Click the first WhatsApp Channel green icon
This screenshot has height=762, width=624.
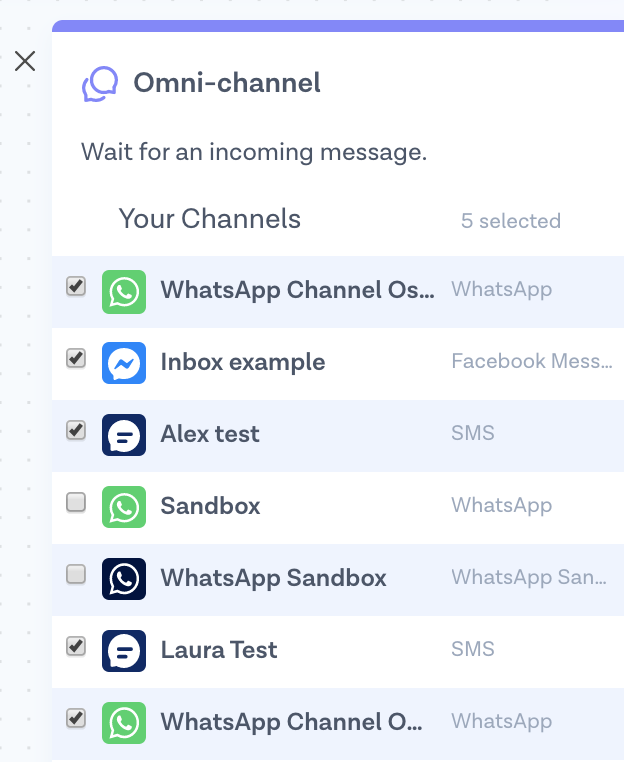pyautogui.click(x=124, y=290)
